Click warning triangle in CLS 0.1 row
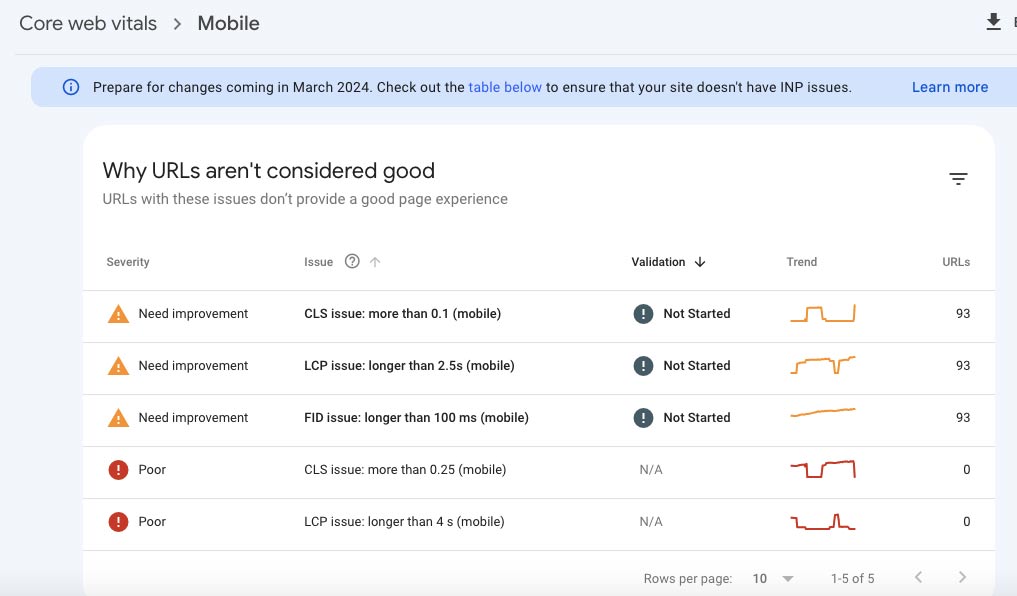Image resolution: width=1017 pixels, height=596 pixels. point(118,314)
